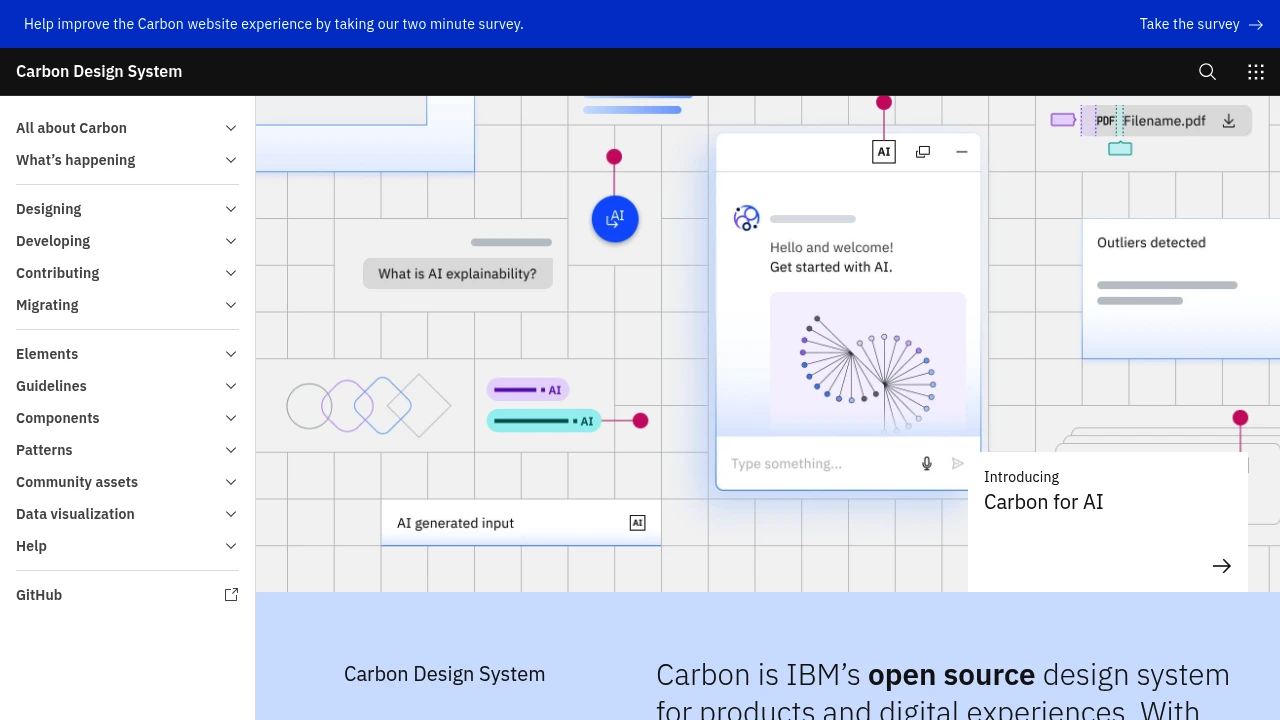Click the dandelion chart thumbnail in chat

(867, 362)
